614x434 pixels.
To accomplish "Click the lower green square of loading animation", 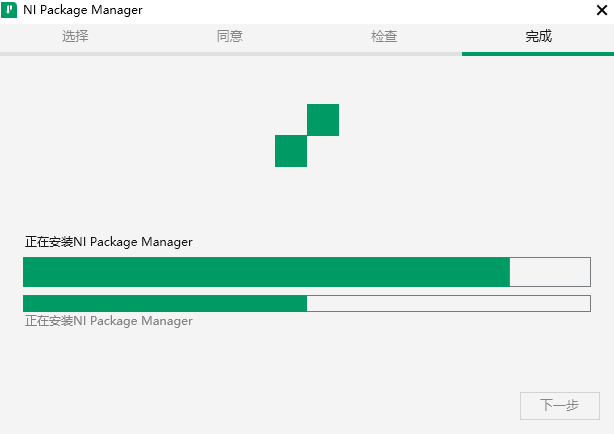I will pos(291,151).
